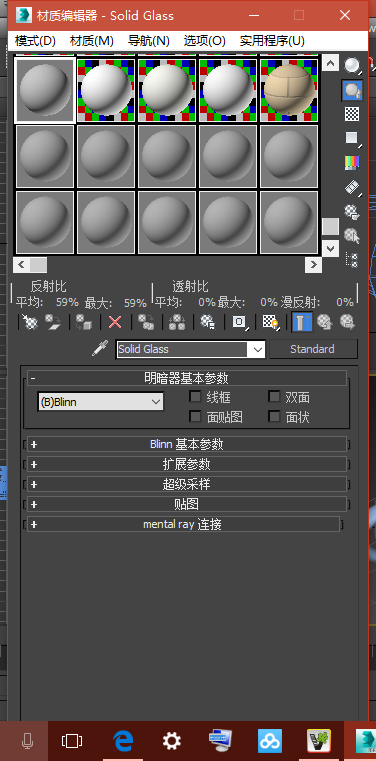Image resolution: width=376 pixels, height=761 pixels.
Task: Click the Make Material Copy icon
Action: (x=146, y=322)
